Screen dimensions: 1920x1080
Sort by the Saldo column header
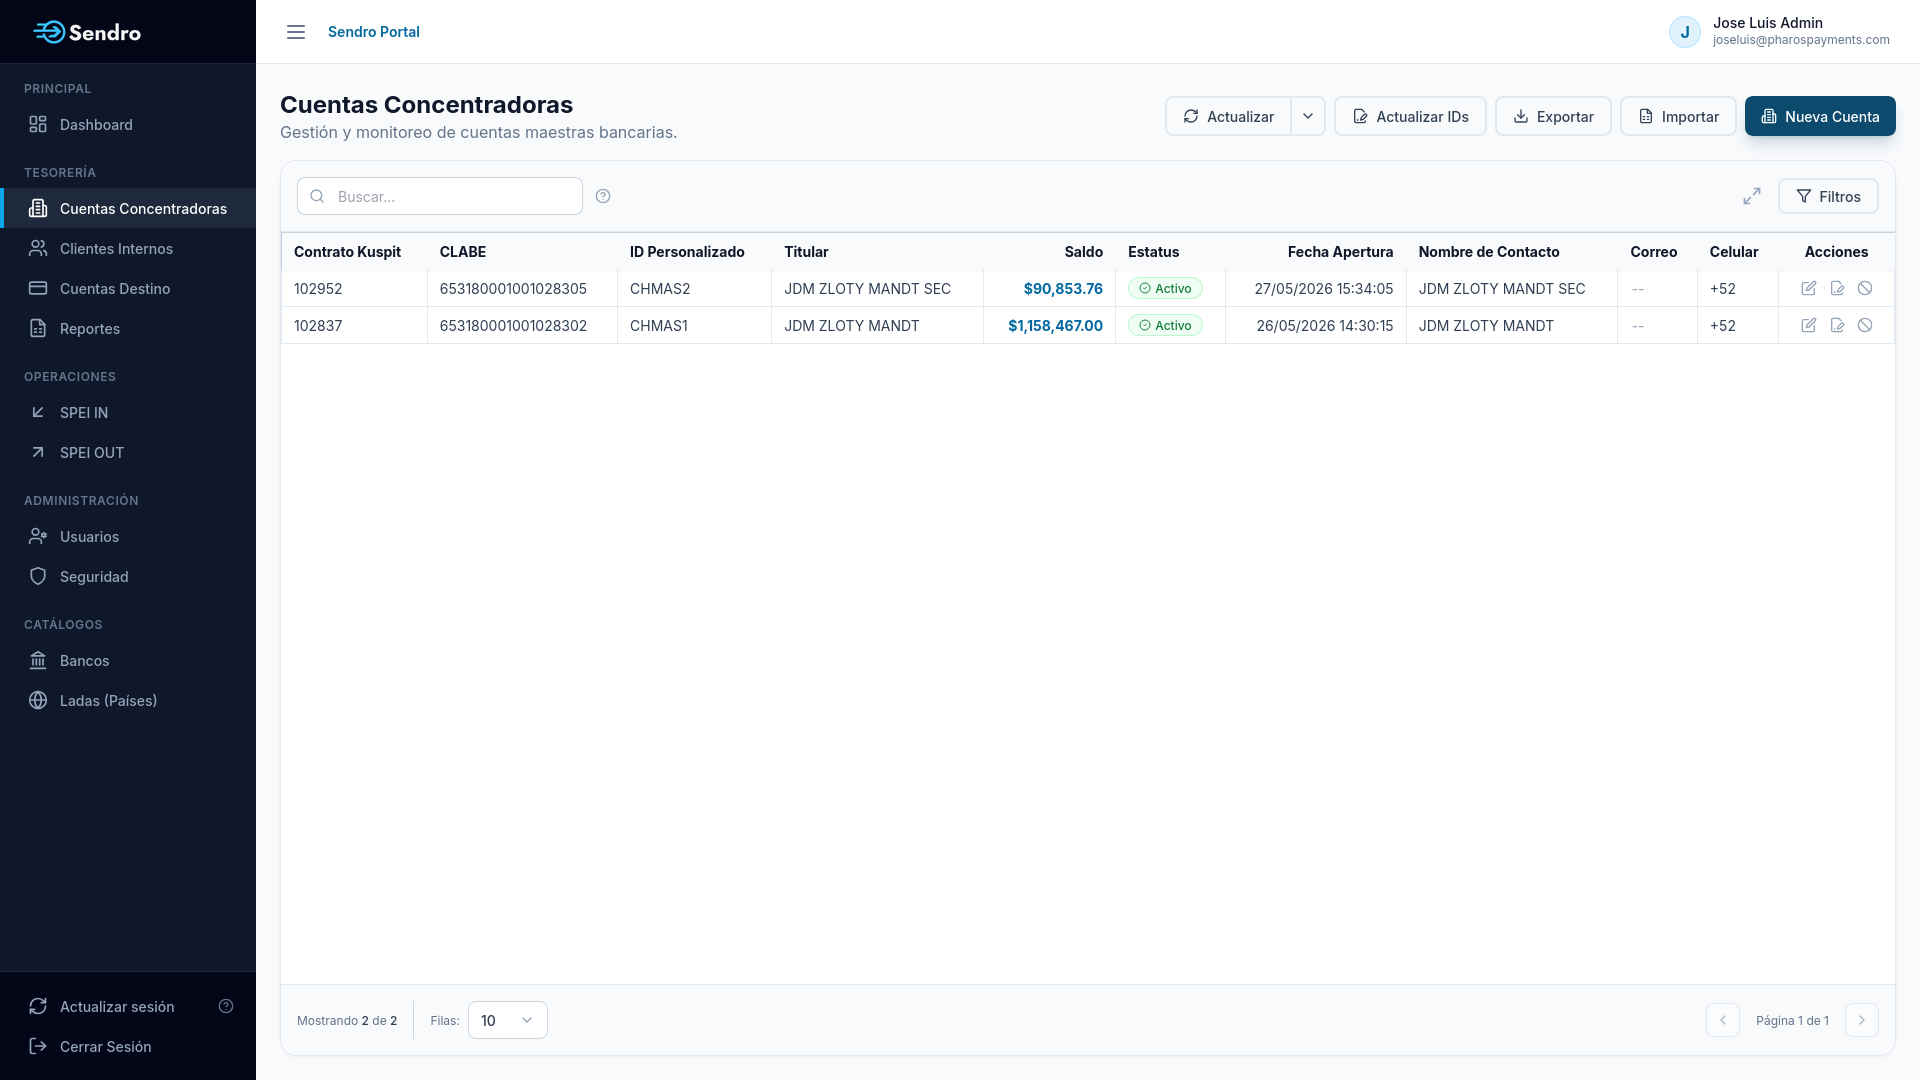tap(1083, 252)
